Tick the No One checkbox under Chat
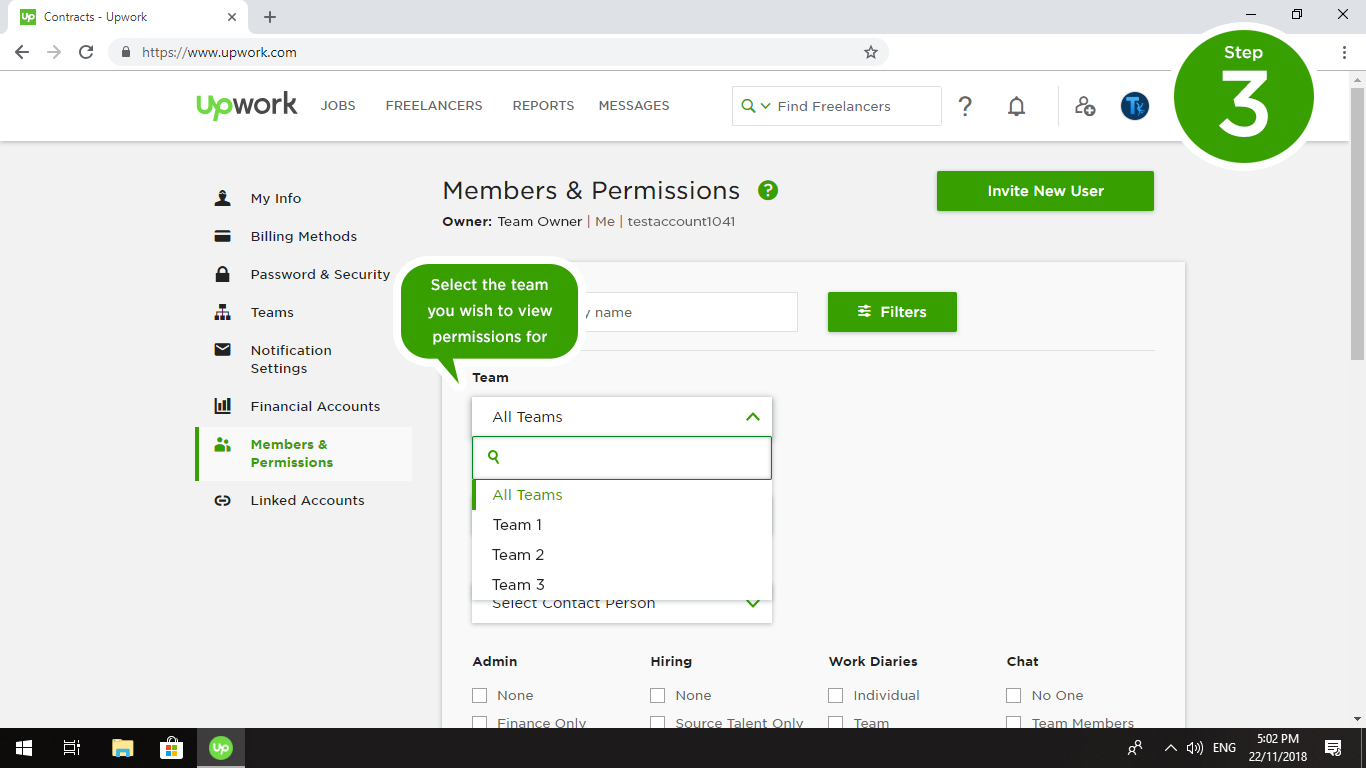The height and width of the screenshot is (768, 1366). [x=1014, y=695]
